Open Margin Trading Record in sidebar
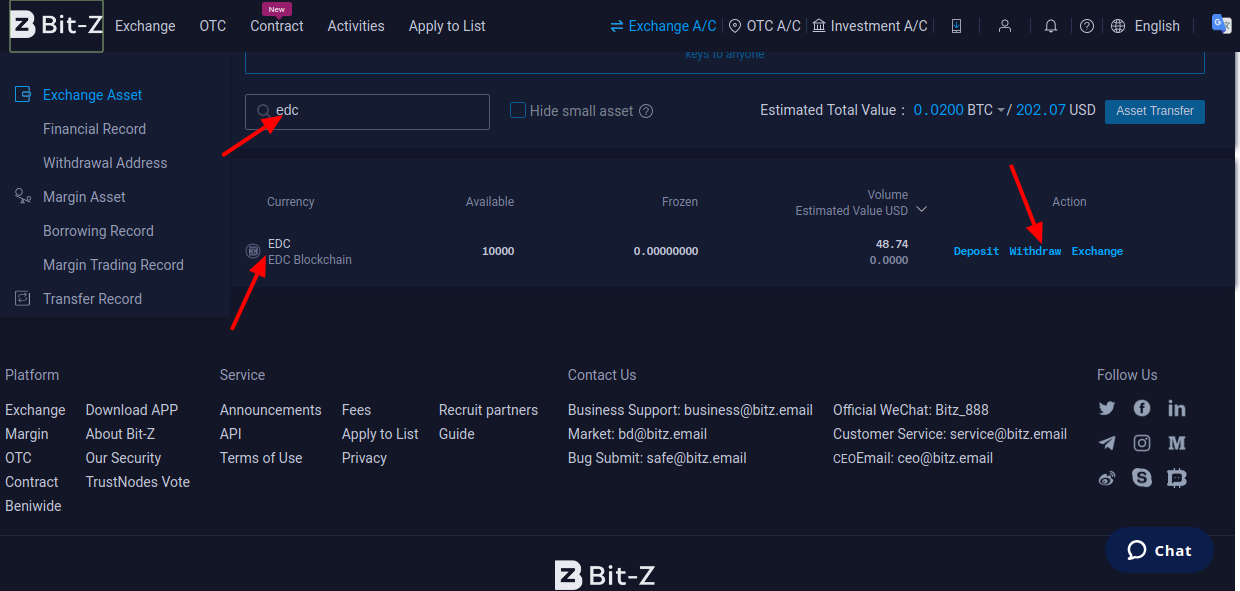Screen dimensions: 1240x591 (113, 265)
